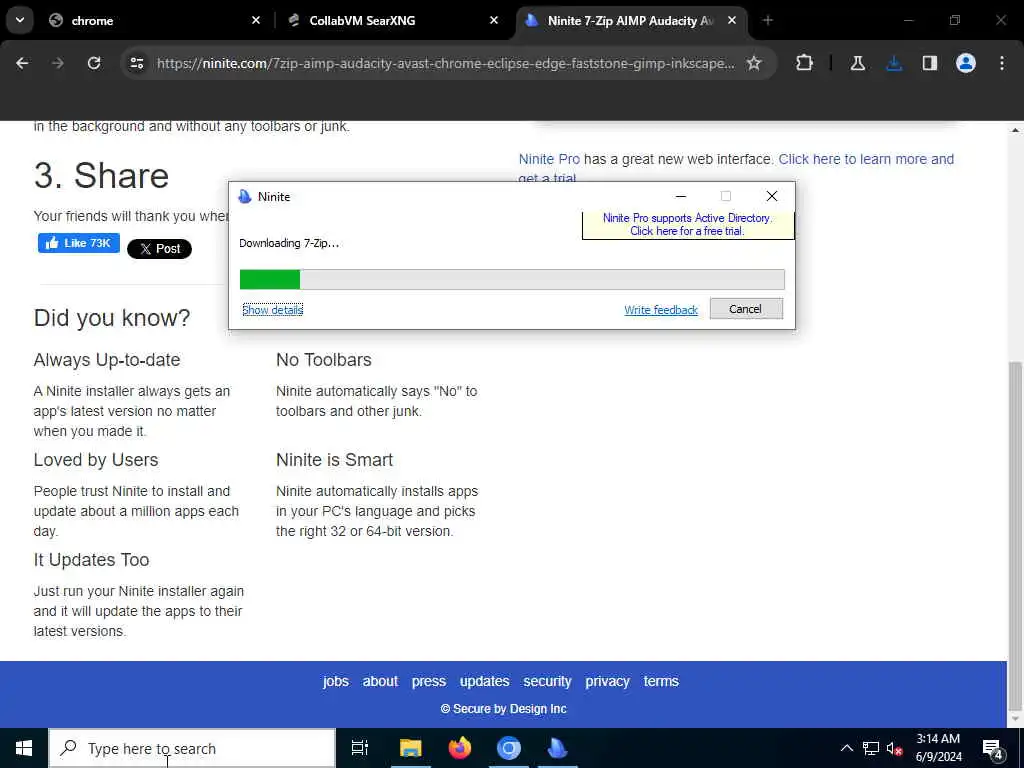Screen dimensions: 1024x768
Task: Open site information icon in address bar
Action: point(137,63)
